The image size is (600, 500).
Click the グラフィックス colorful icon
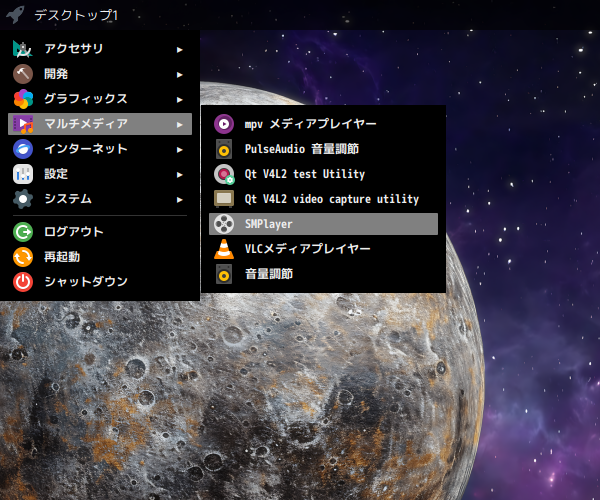coord(23,99)
